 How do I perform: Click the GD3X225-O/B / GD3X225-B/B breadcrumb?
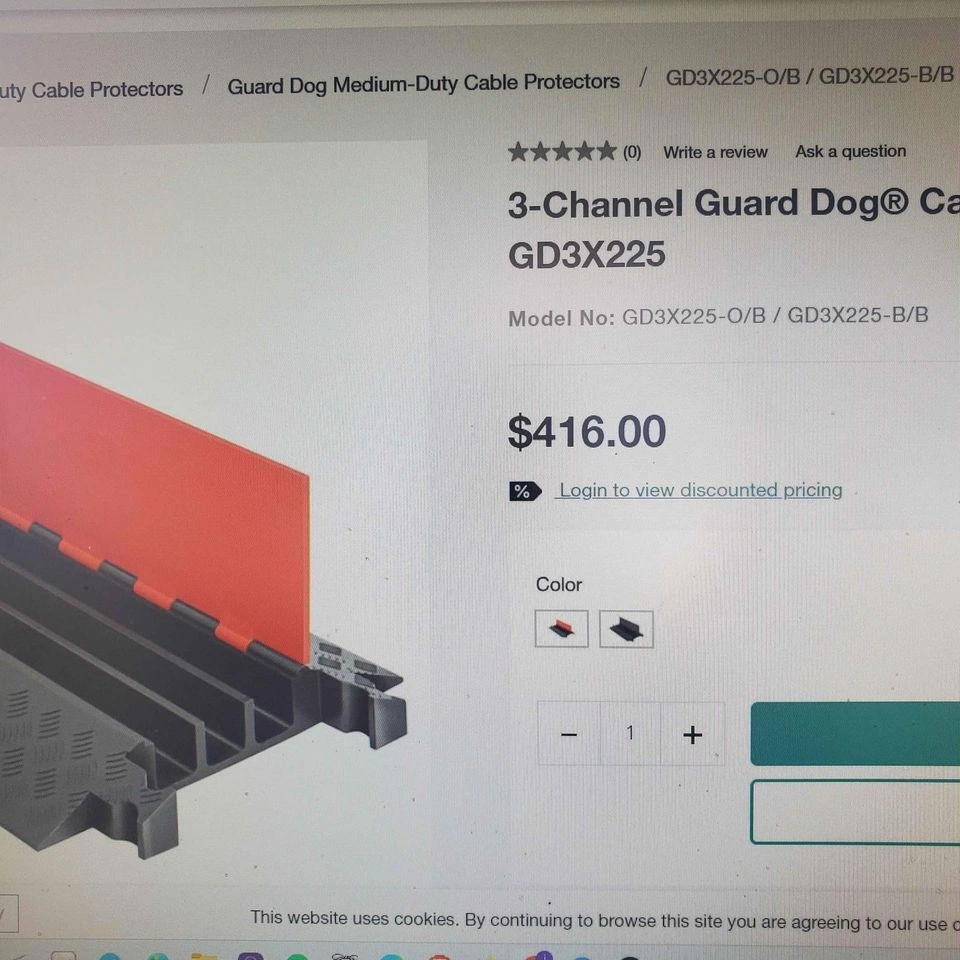809,77
